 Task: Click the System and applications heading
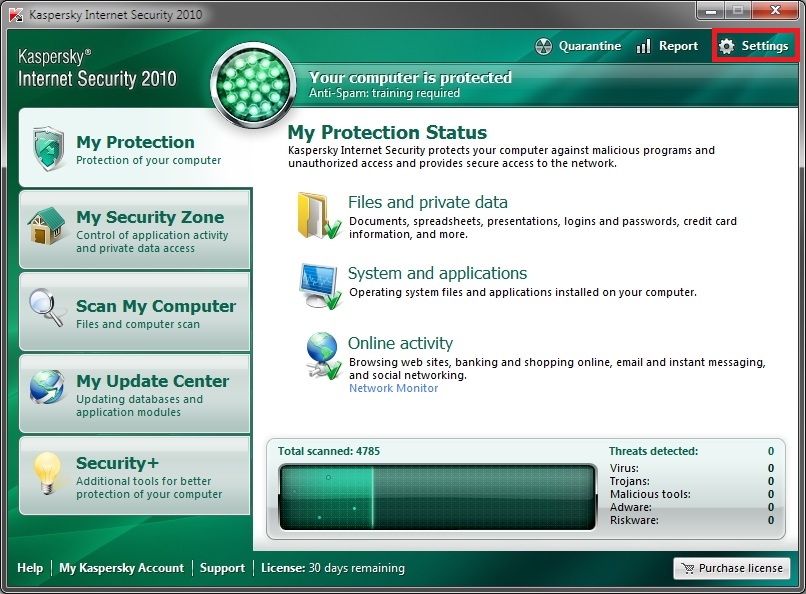pyautogui.click(x=437, y=273)
